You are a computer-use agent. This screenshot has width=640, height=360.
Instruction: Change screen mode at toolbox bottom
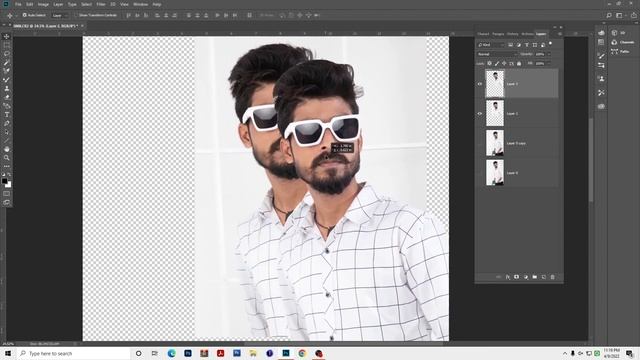(x=7, y=202)
